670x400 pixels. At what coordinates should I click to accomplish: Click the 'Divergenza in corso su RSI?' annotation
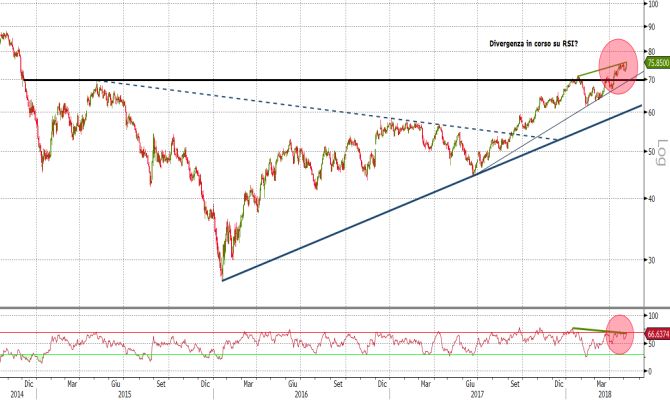click(x=534, y=44)
